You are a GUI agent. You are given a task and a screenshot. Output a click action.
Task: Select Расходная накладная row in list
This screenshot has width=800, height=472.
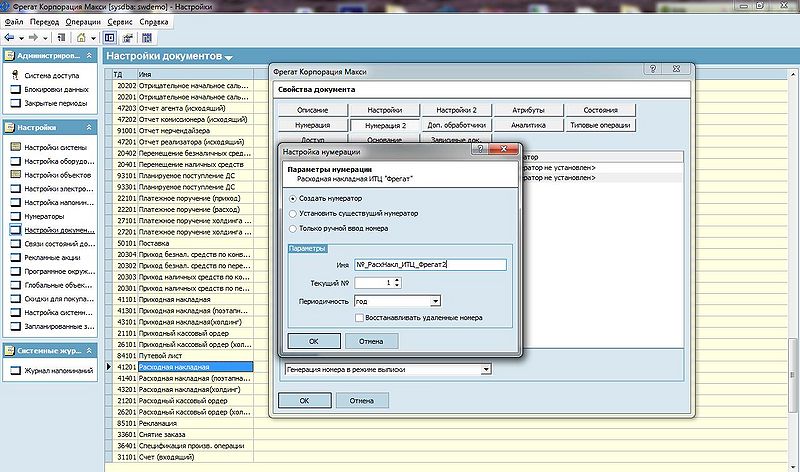click(x=195, y=366)
